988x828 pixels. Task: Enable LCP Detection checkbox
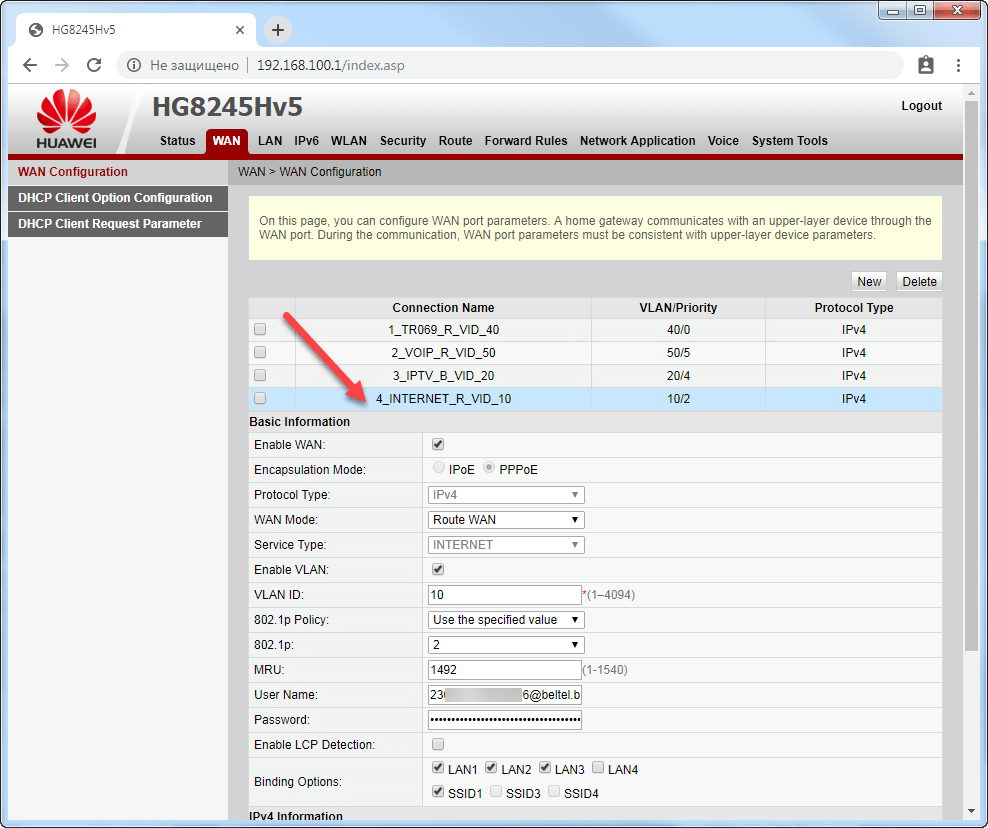[437, 745]
